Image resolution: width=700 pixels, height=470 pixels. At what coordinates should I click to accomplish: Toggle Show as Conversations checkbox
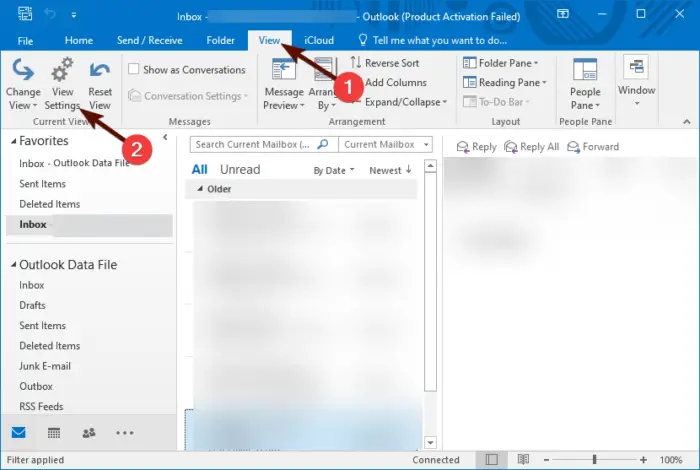click(x=133, y=69)
